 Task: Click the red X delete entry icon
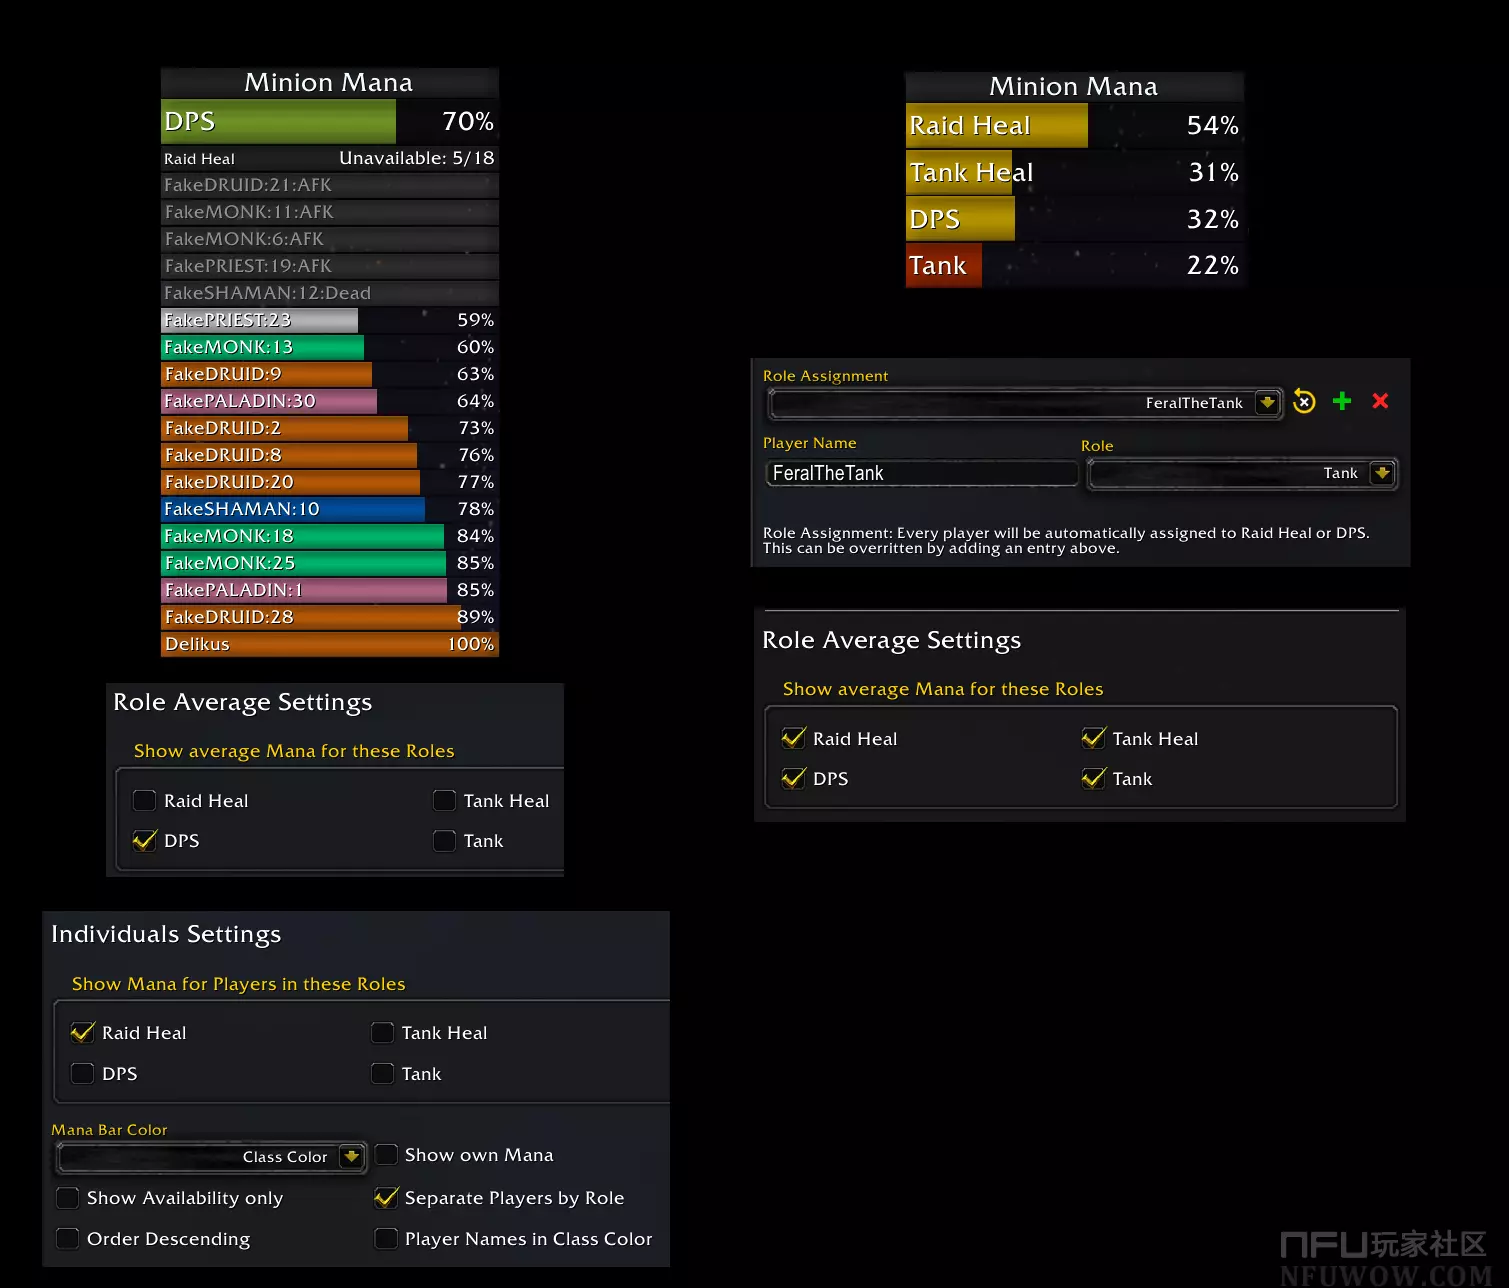(1380, 401)
